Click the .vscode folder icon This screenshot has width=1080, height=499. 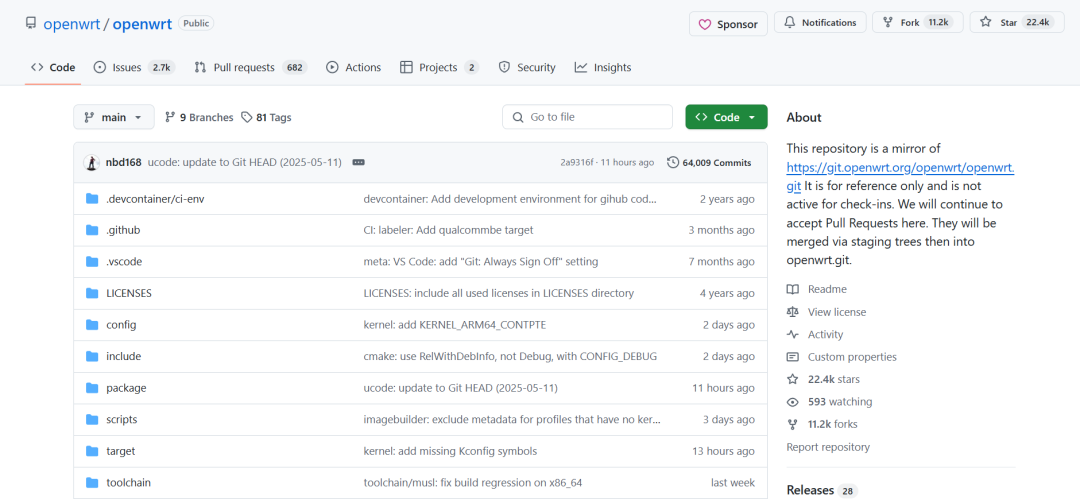click(x=92, y=262)
